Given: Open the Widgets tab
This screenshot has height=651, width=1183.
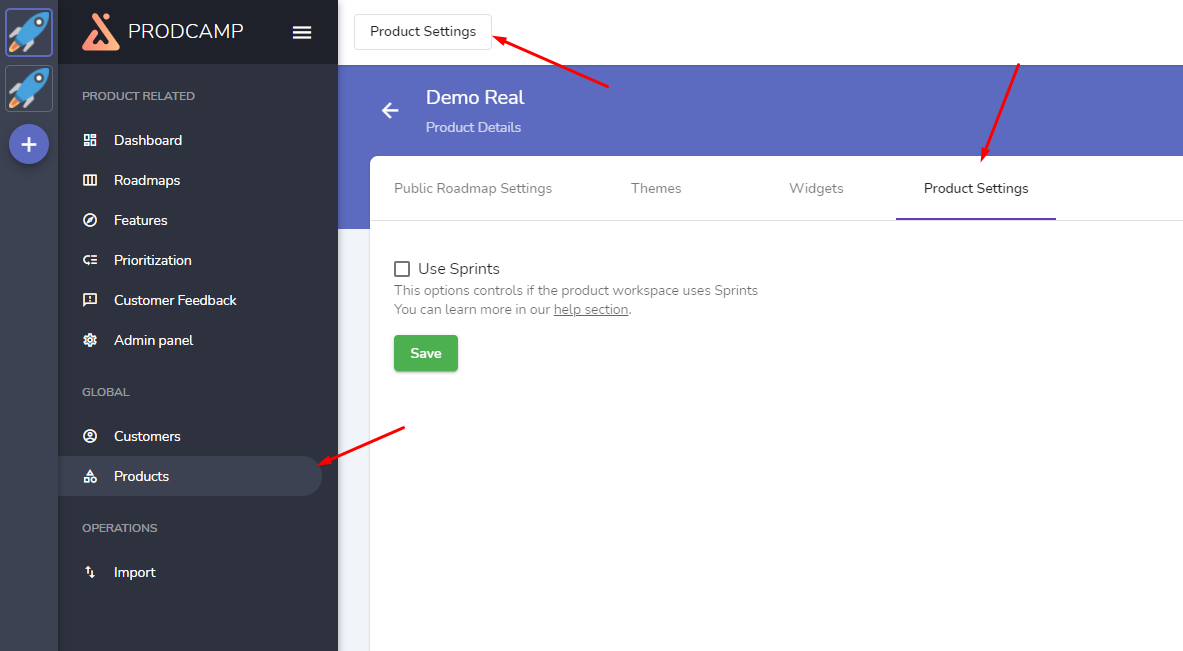Looking at the screenshot, I should (816, 189).
